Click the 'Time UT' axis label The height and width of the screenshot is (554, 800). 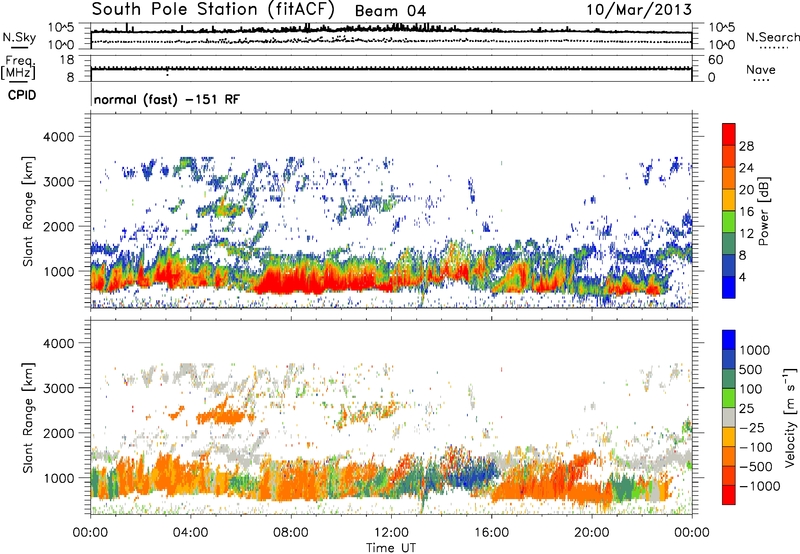tap(391, 548)
